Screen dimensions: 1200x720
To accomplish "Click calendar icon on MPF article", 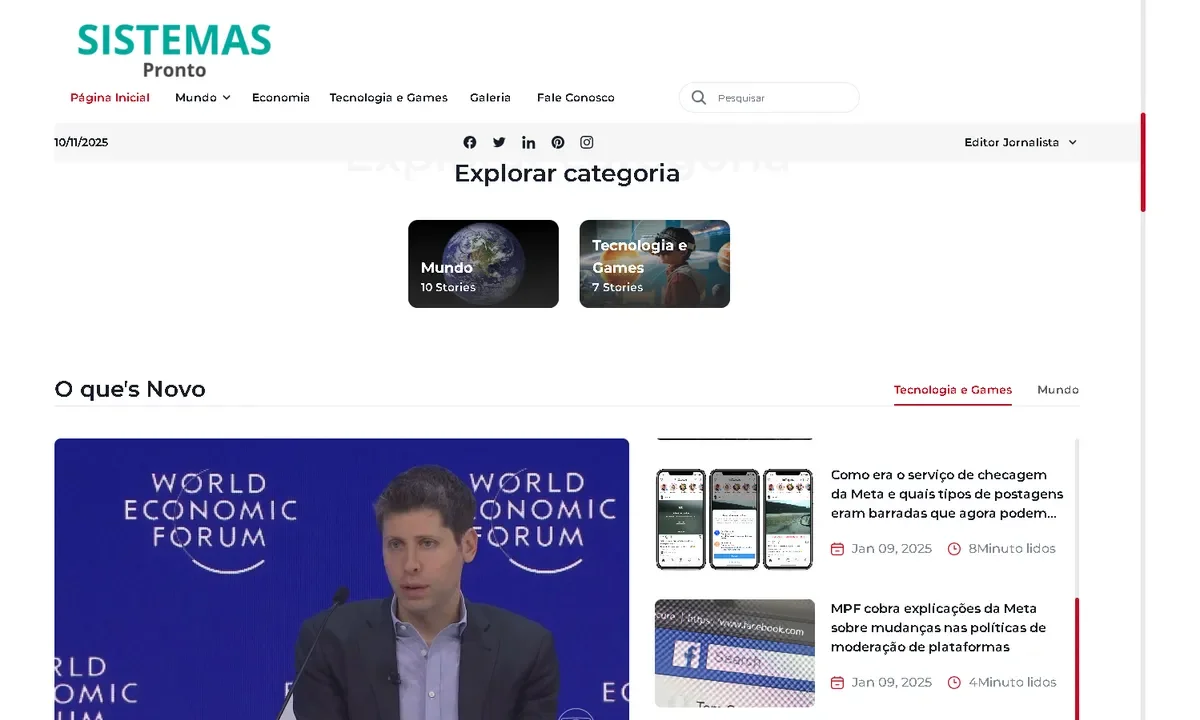I will 838,682.
